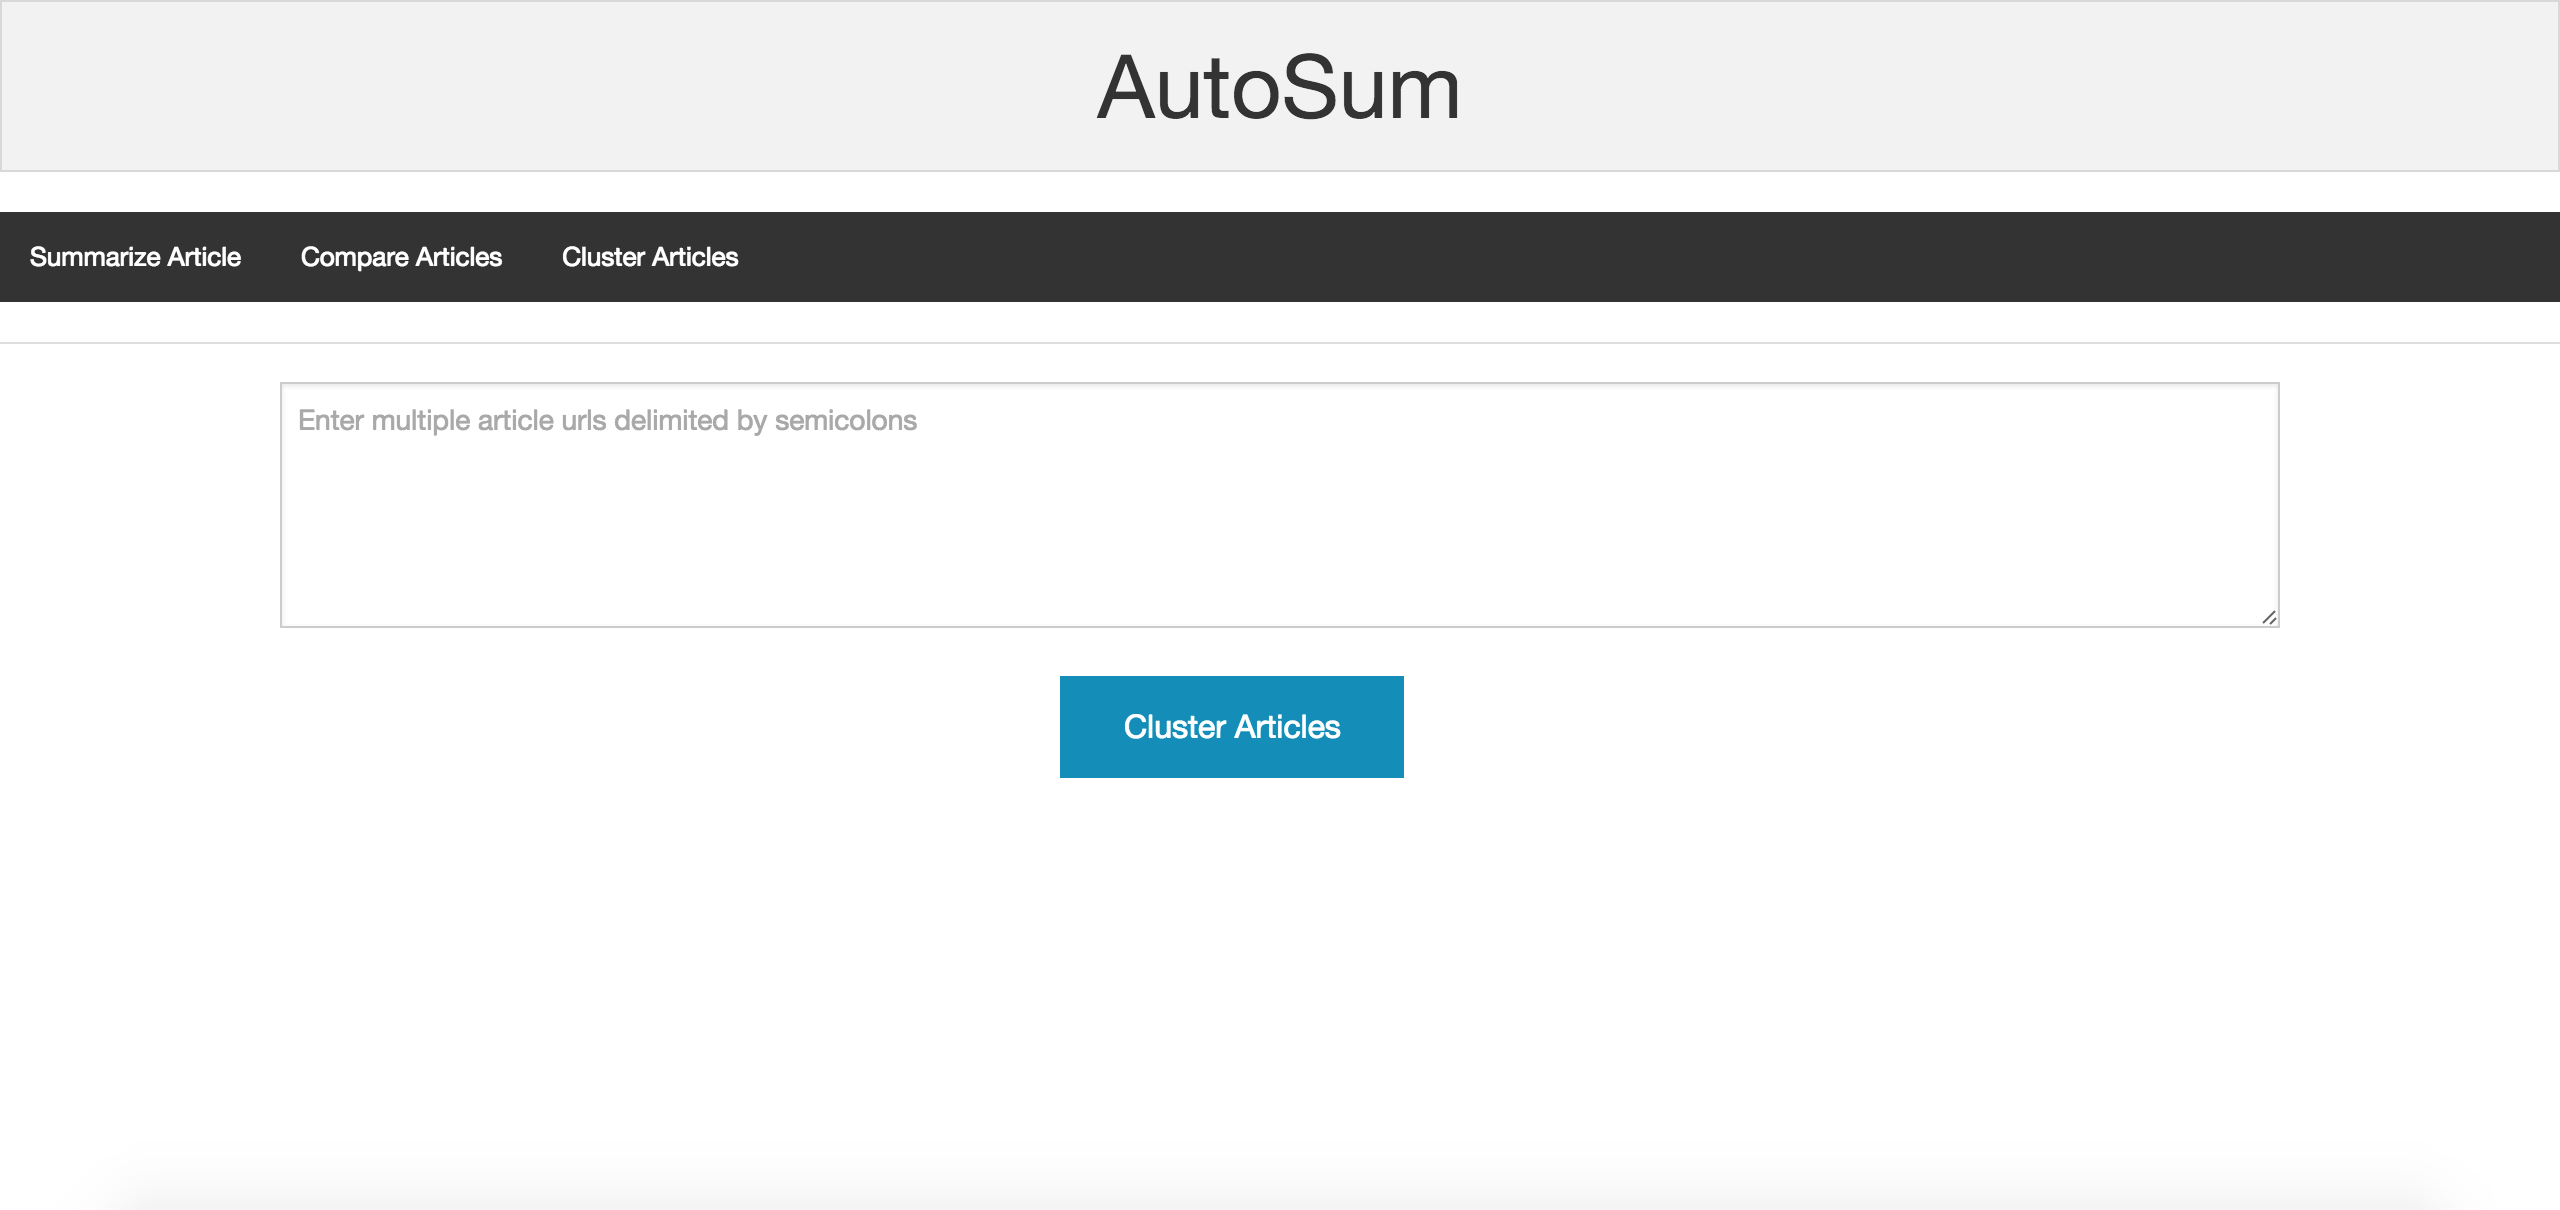2560x1210 pixels.
Task: Click empty space in the dark navigation bar
Action: coord(1600,257)
